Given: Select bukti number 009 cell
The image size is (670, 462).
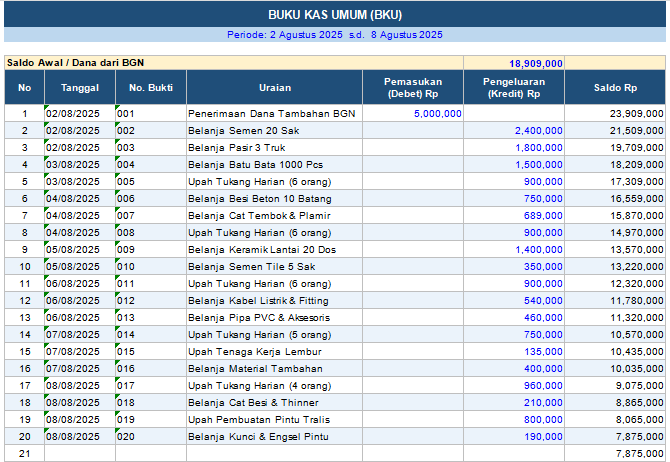Looking at the screenshot, I should tap(151, 249).
